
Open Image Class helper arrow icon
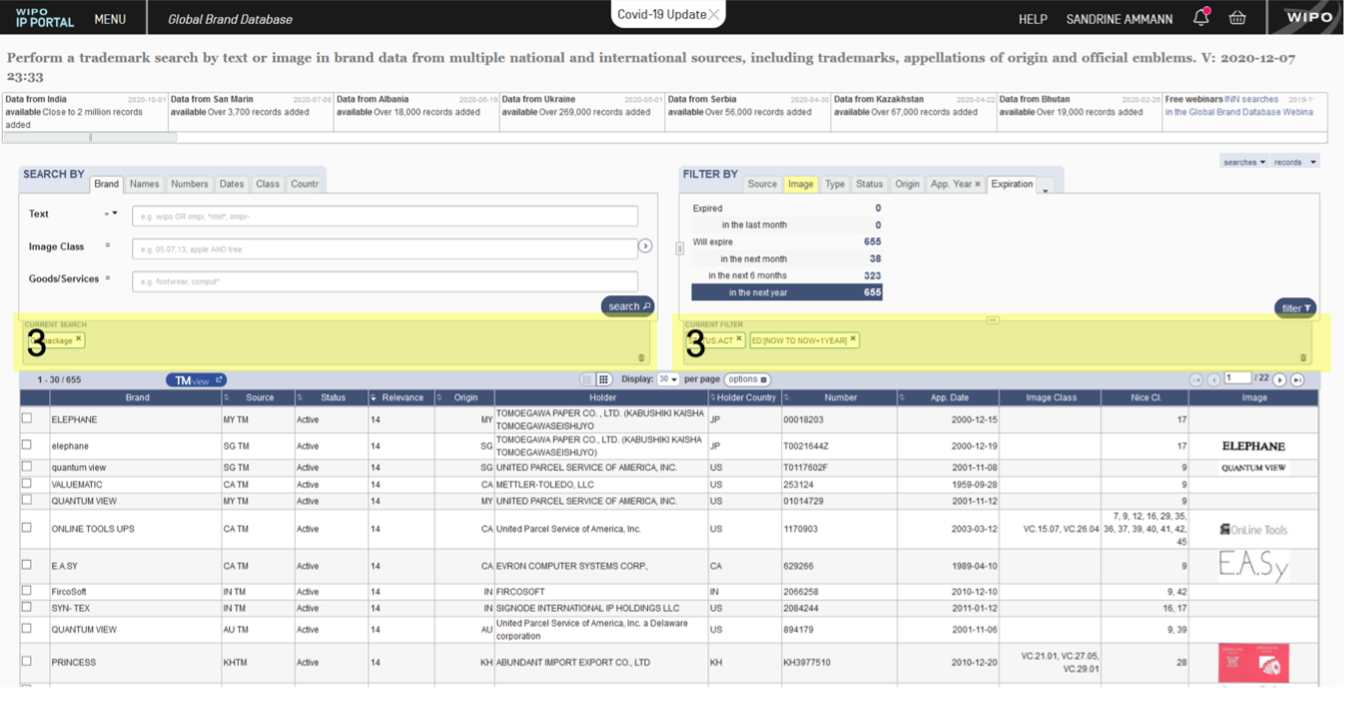pos(645,246)
